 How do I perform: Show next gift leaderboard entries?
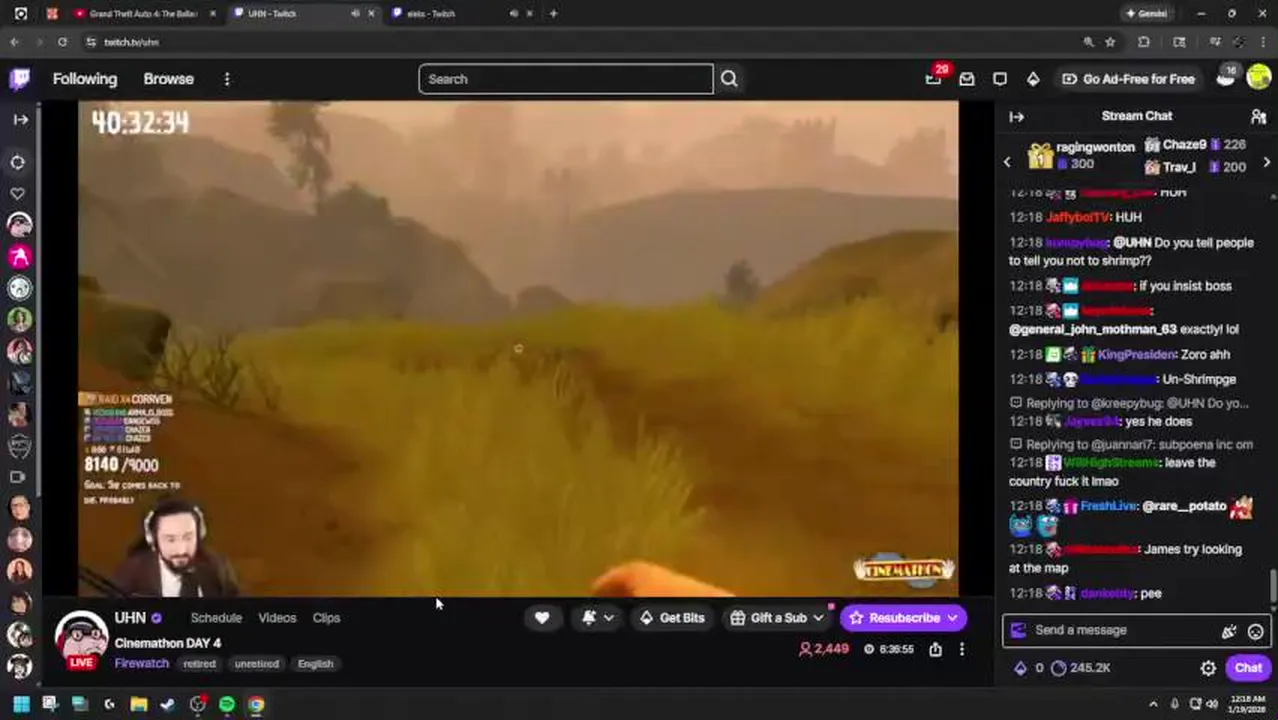coord(1267,162)
